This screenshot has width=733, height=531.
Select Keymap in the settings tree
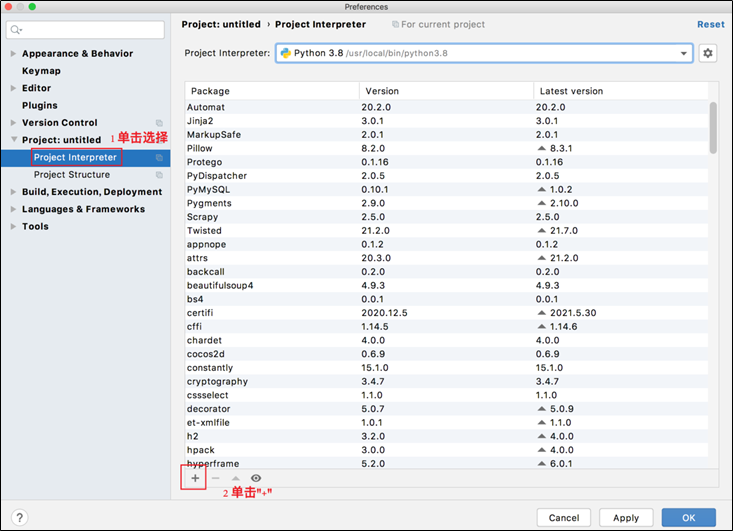click(41, 71)
